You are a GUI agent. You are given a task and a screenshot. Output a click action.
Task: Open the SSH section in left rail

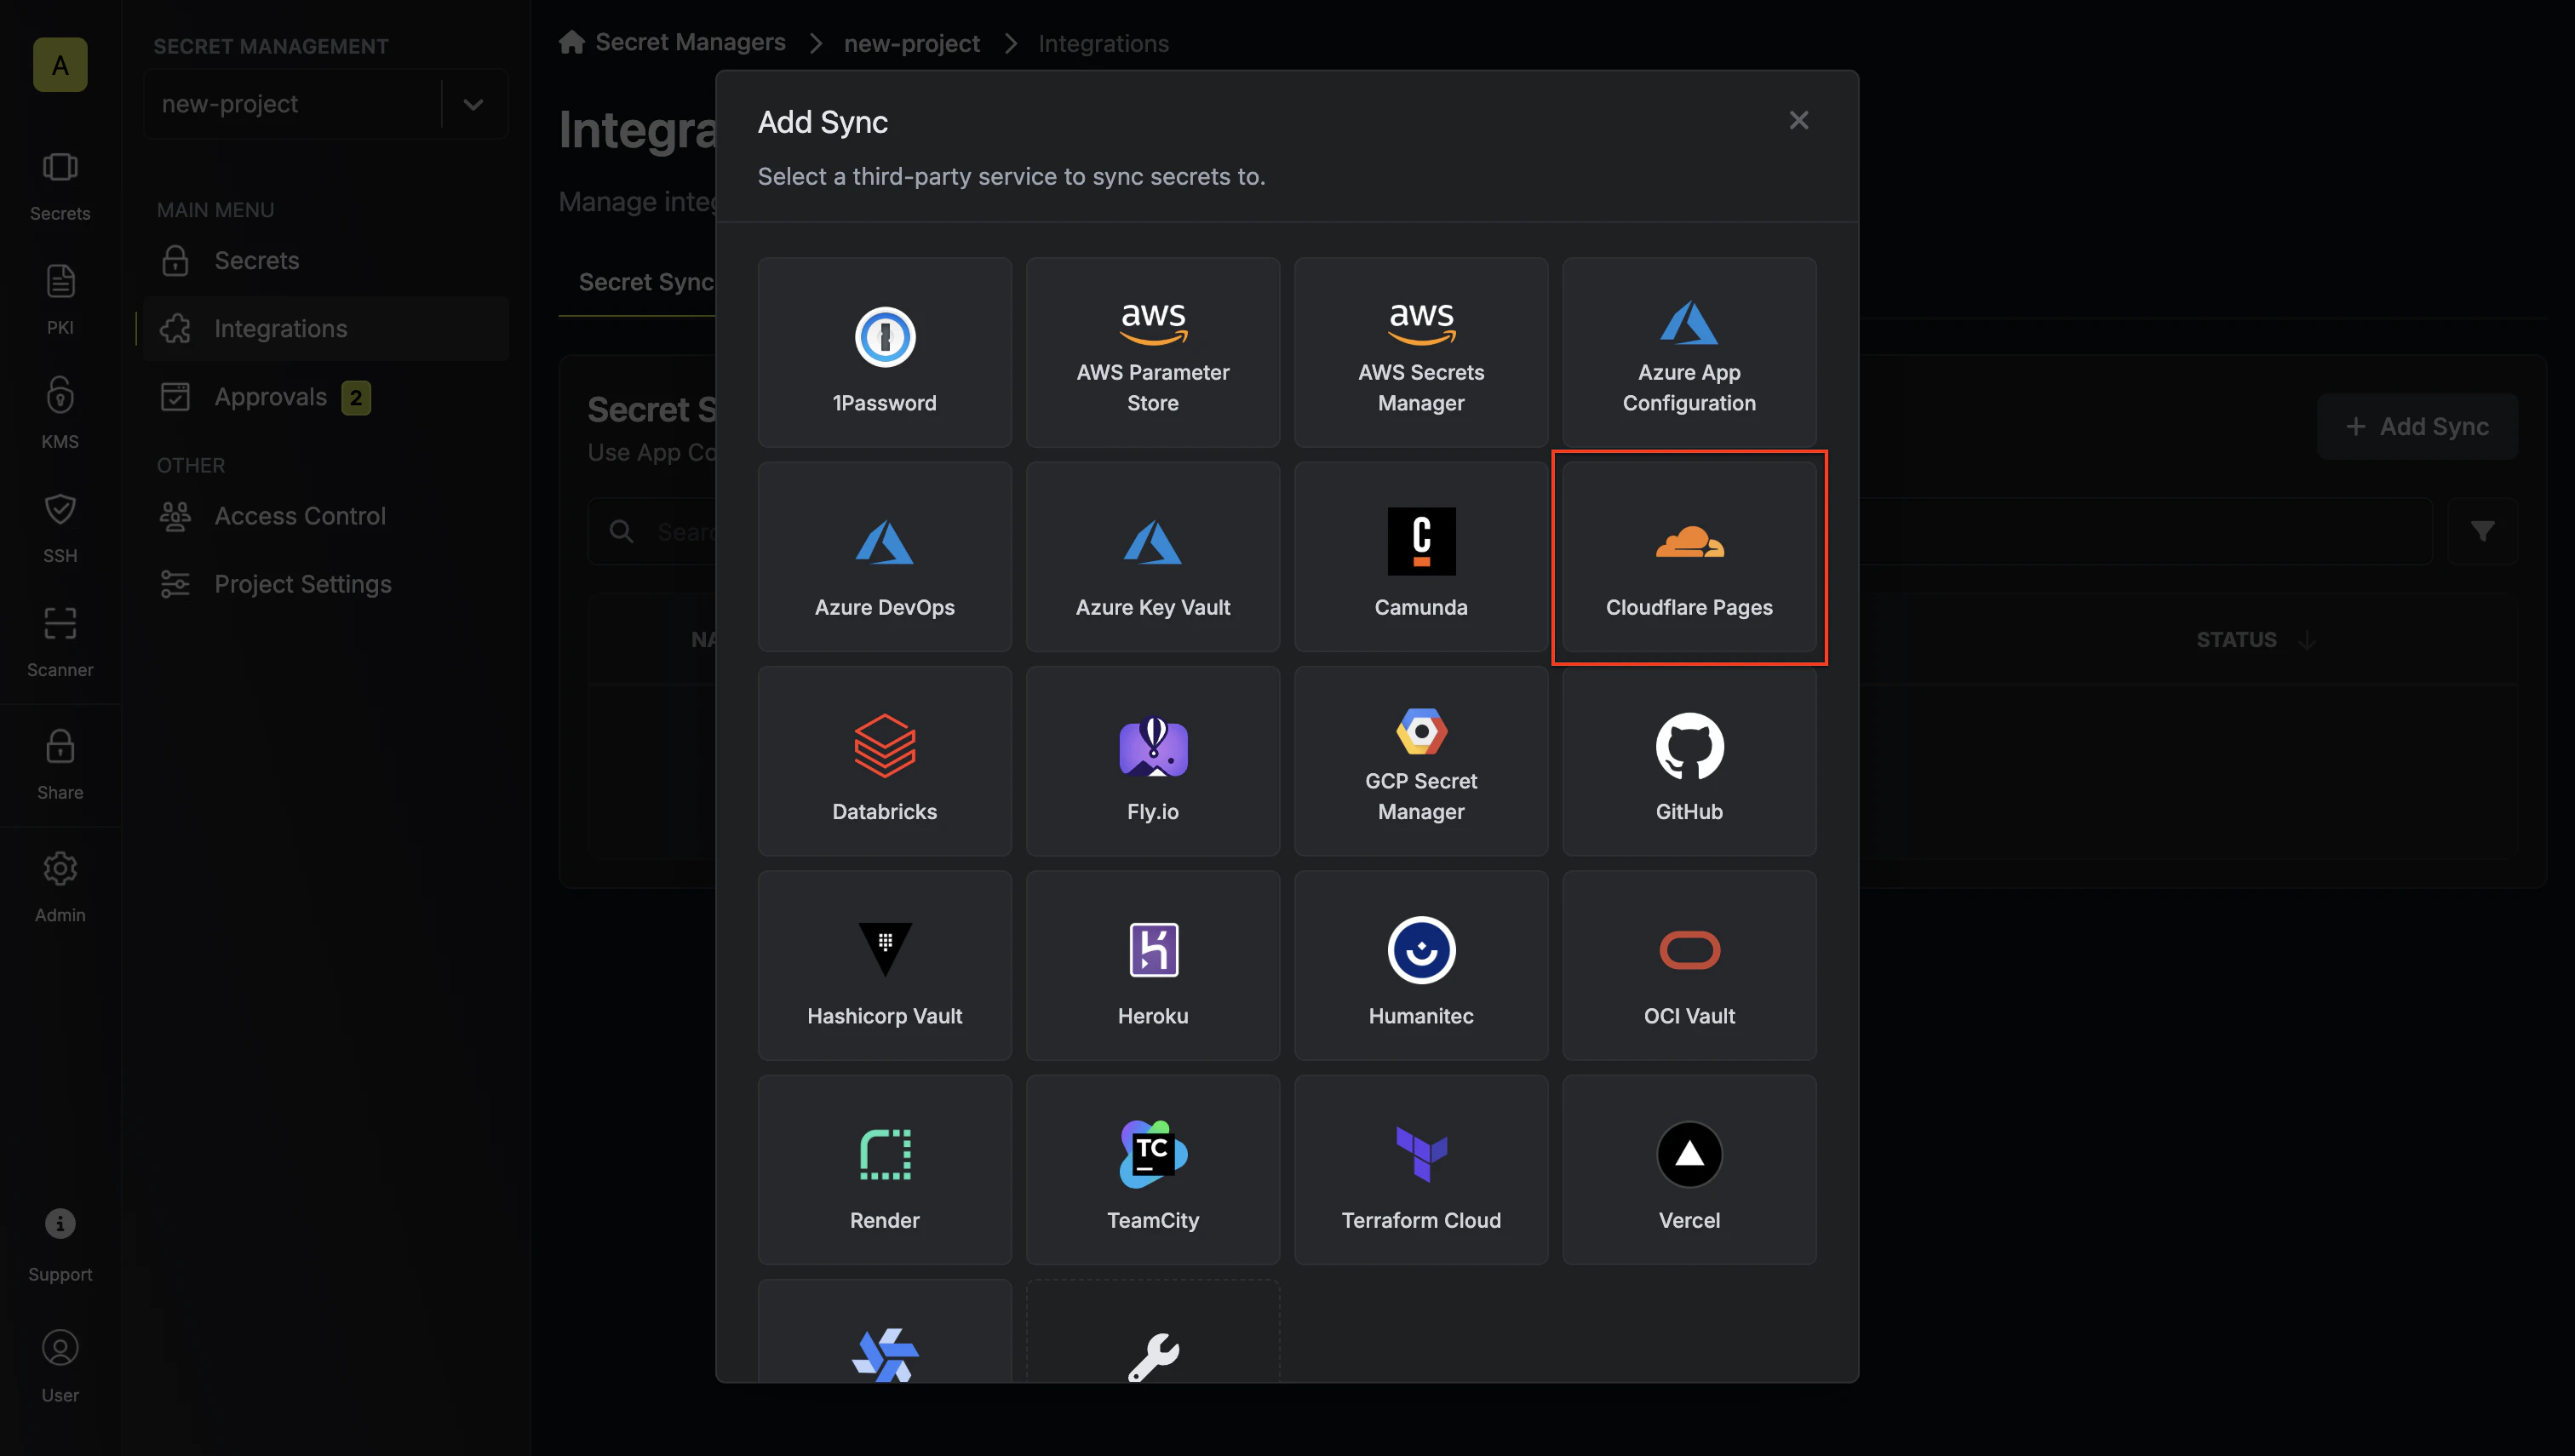click(x=60, y=528)
